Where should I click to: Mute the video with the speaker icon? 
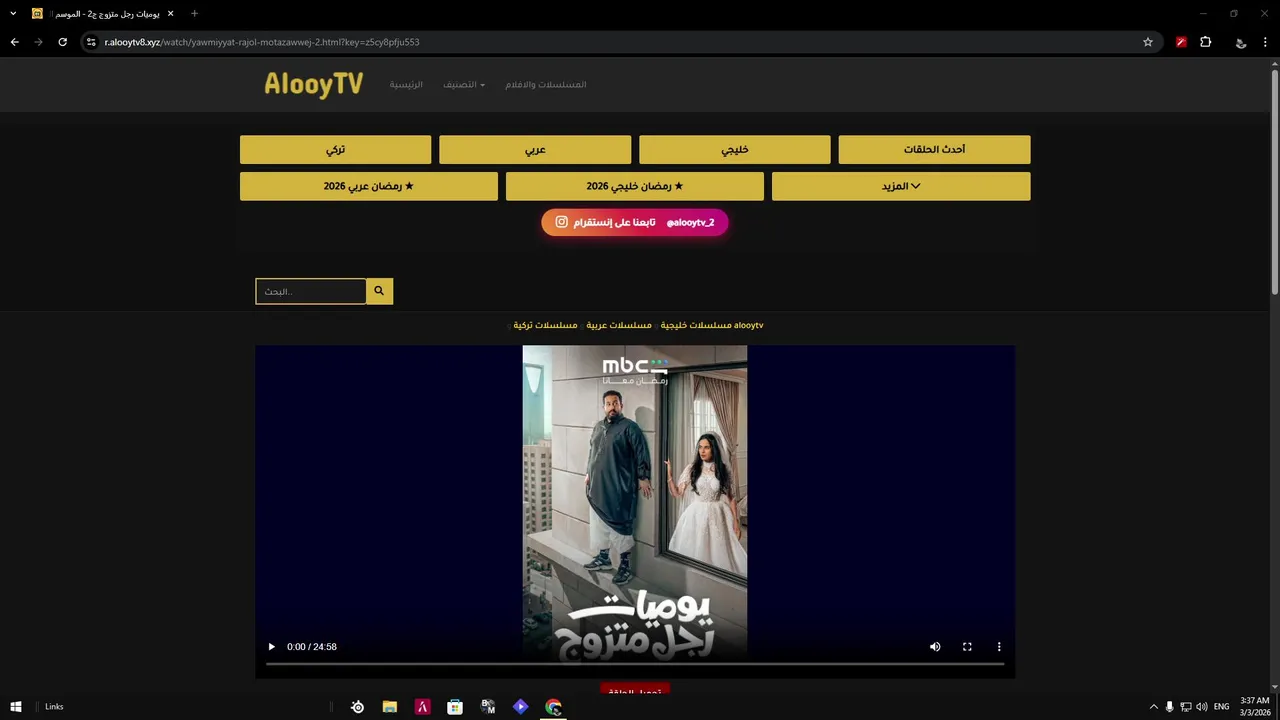935,647
